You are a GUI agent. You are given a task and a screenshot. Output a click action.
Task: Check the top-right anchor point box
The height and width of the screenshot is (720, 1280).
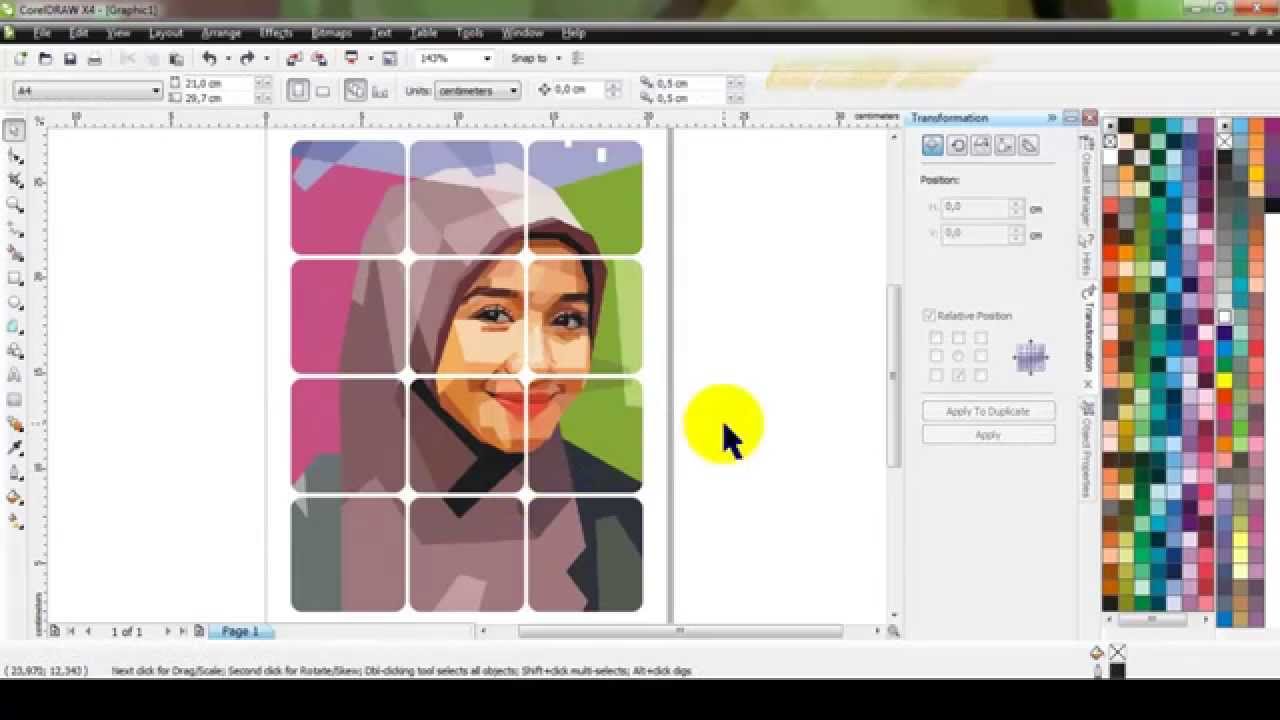[x=981, y=338]
